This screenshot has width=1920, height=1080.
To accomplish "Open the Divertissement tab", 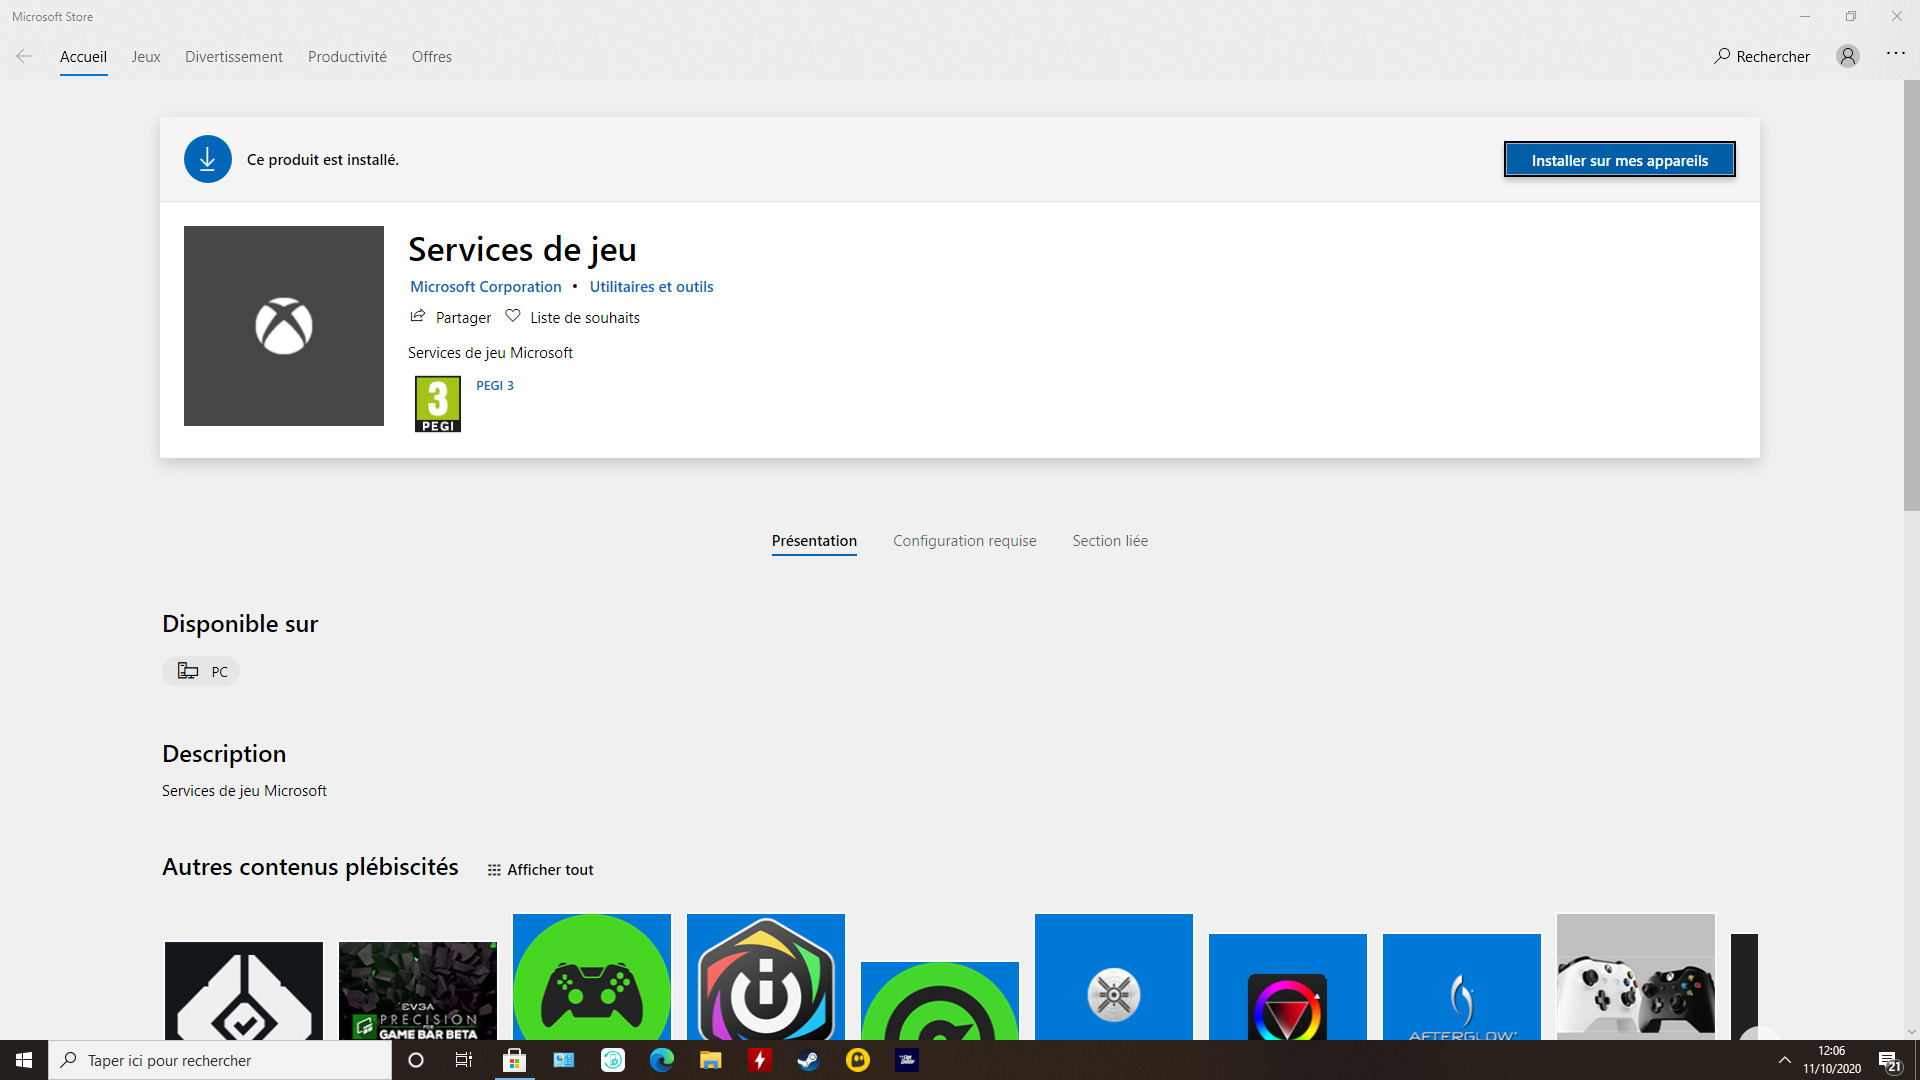I will tap(234, 57).
